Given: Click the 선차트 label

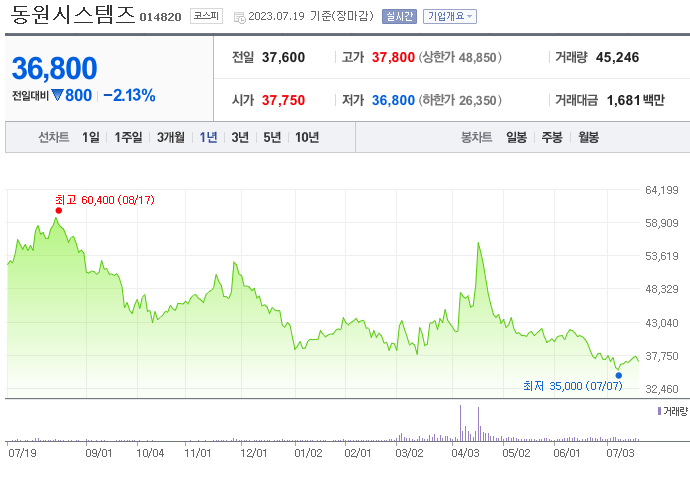Looking at the screenshot, I should click(54, 137).
